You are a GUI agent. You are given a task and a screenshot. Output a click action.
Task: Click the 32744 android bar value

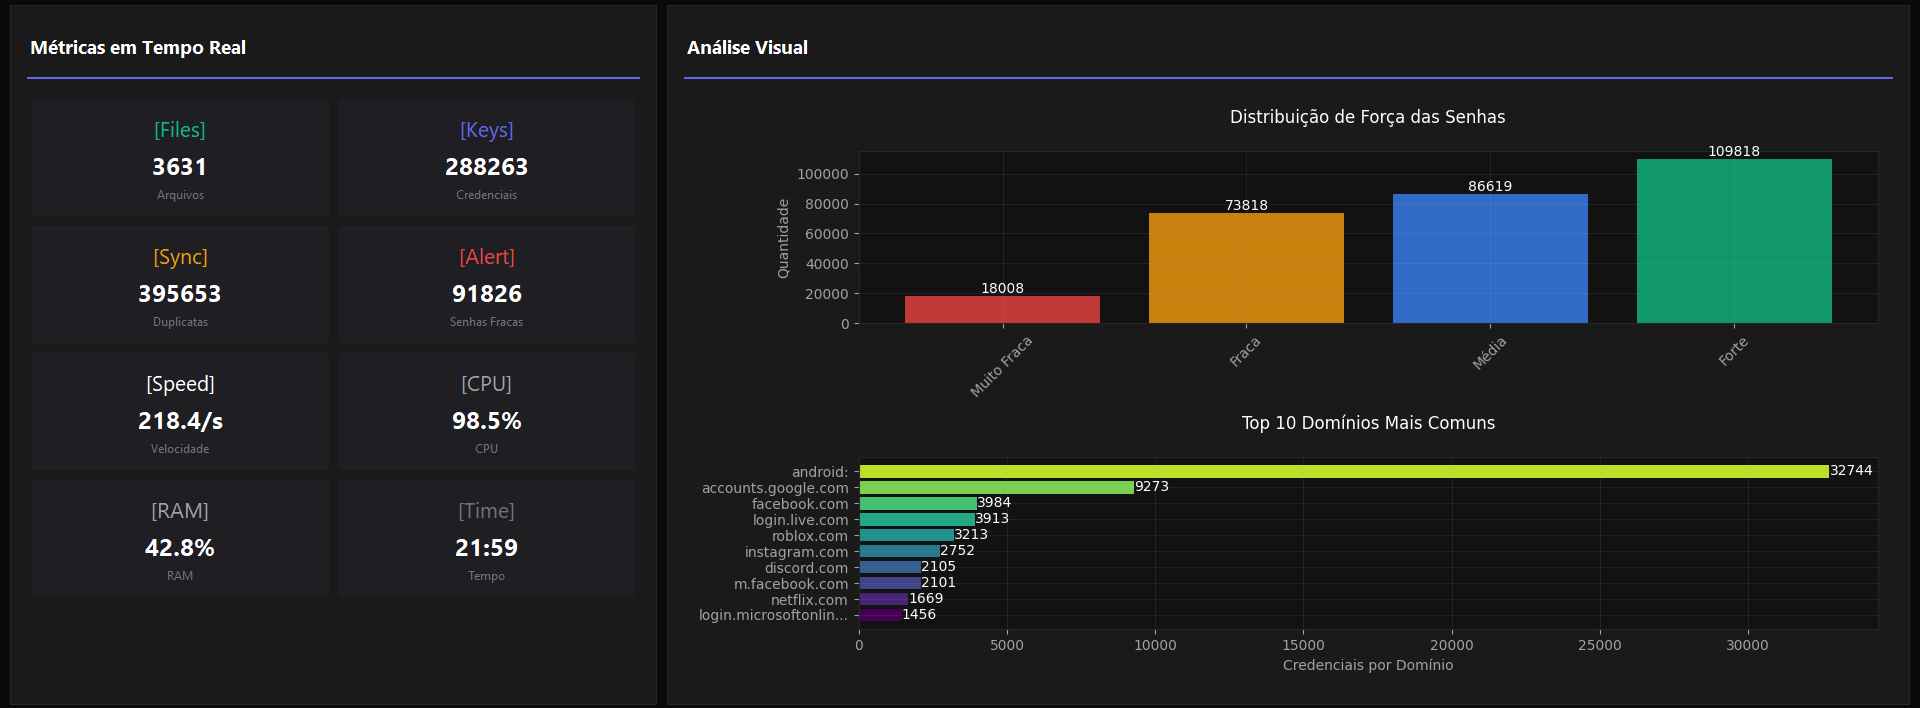pyautogui.click(x=1851, y=470)
